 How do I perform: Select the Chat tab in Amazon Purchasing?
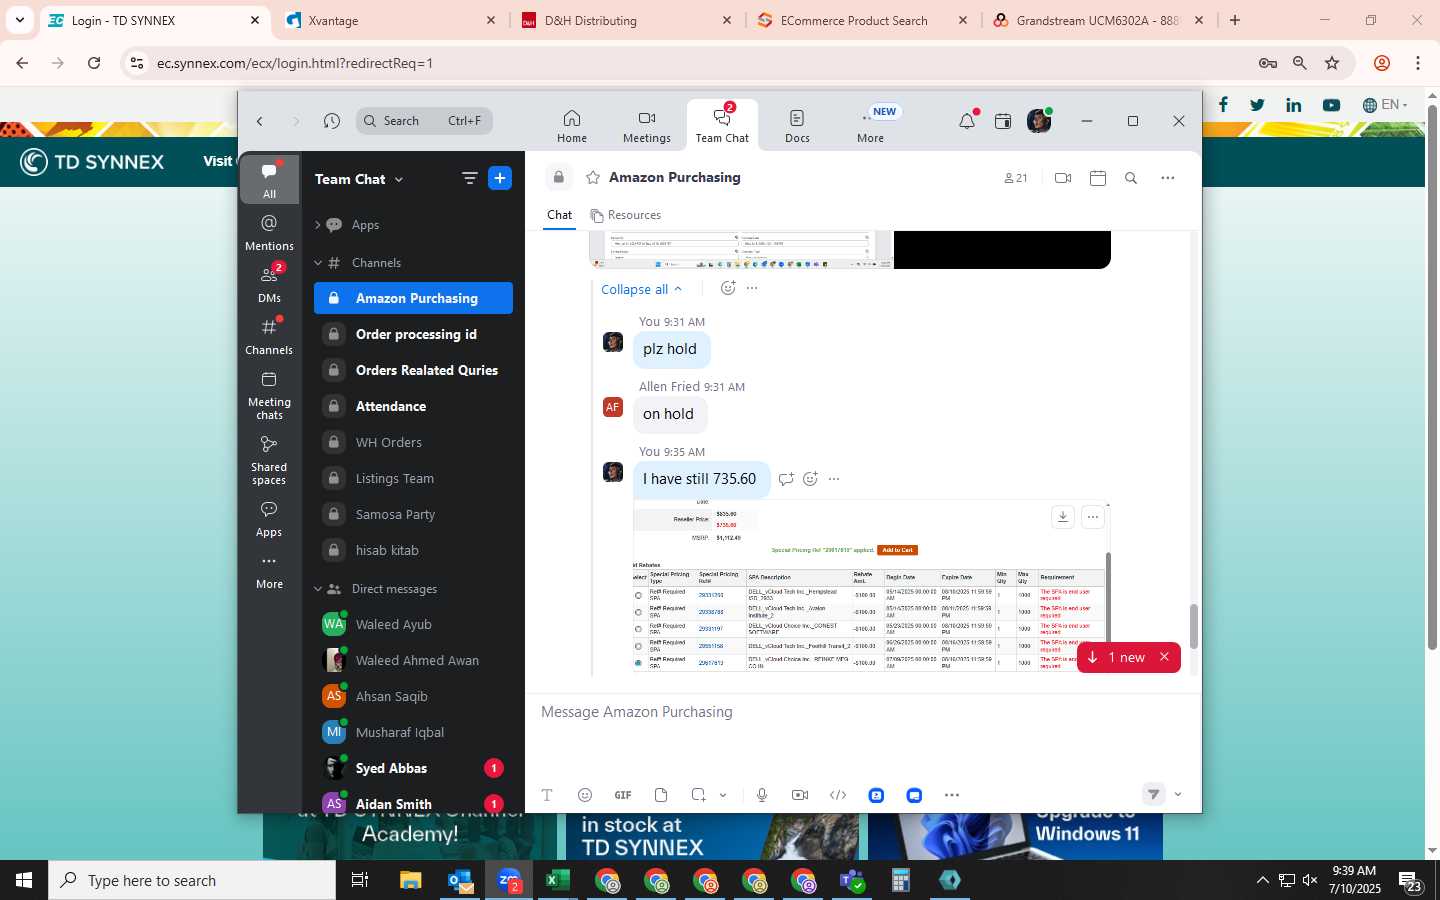click(x=560, y=215)
